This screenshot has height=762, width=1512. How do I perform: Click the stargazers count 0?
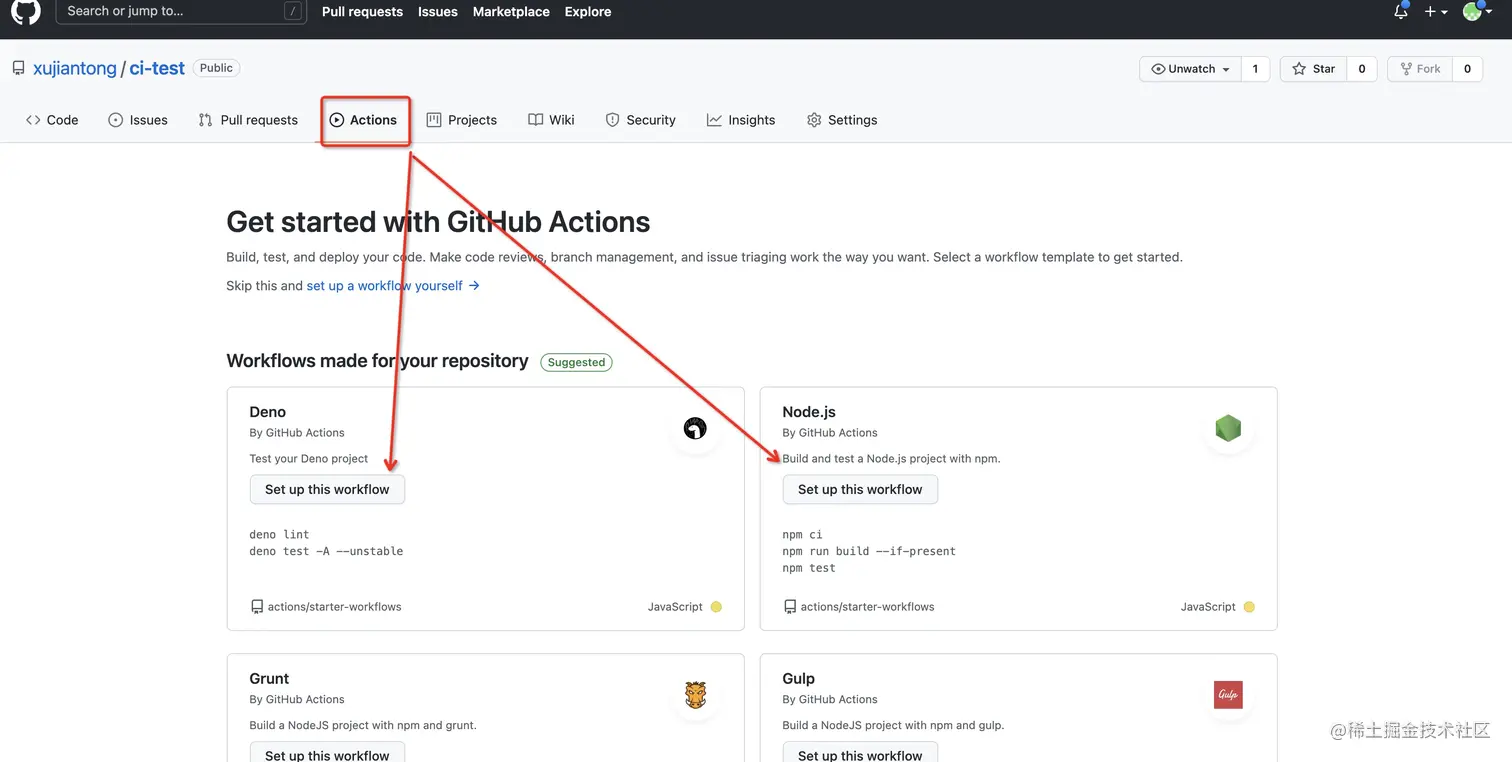(1361, 69)
